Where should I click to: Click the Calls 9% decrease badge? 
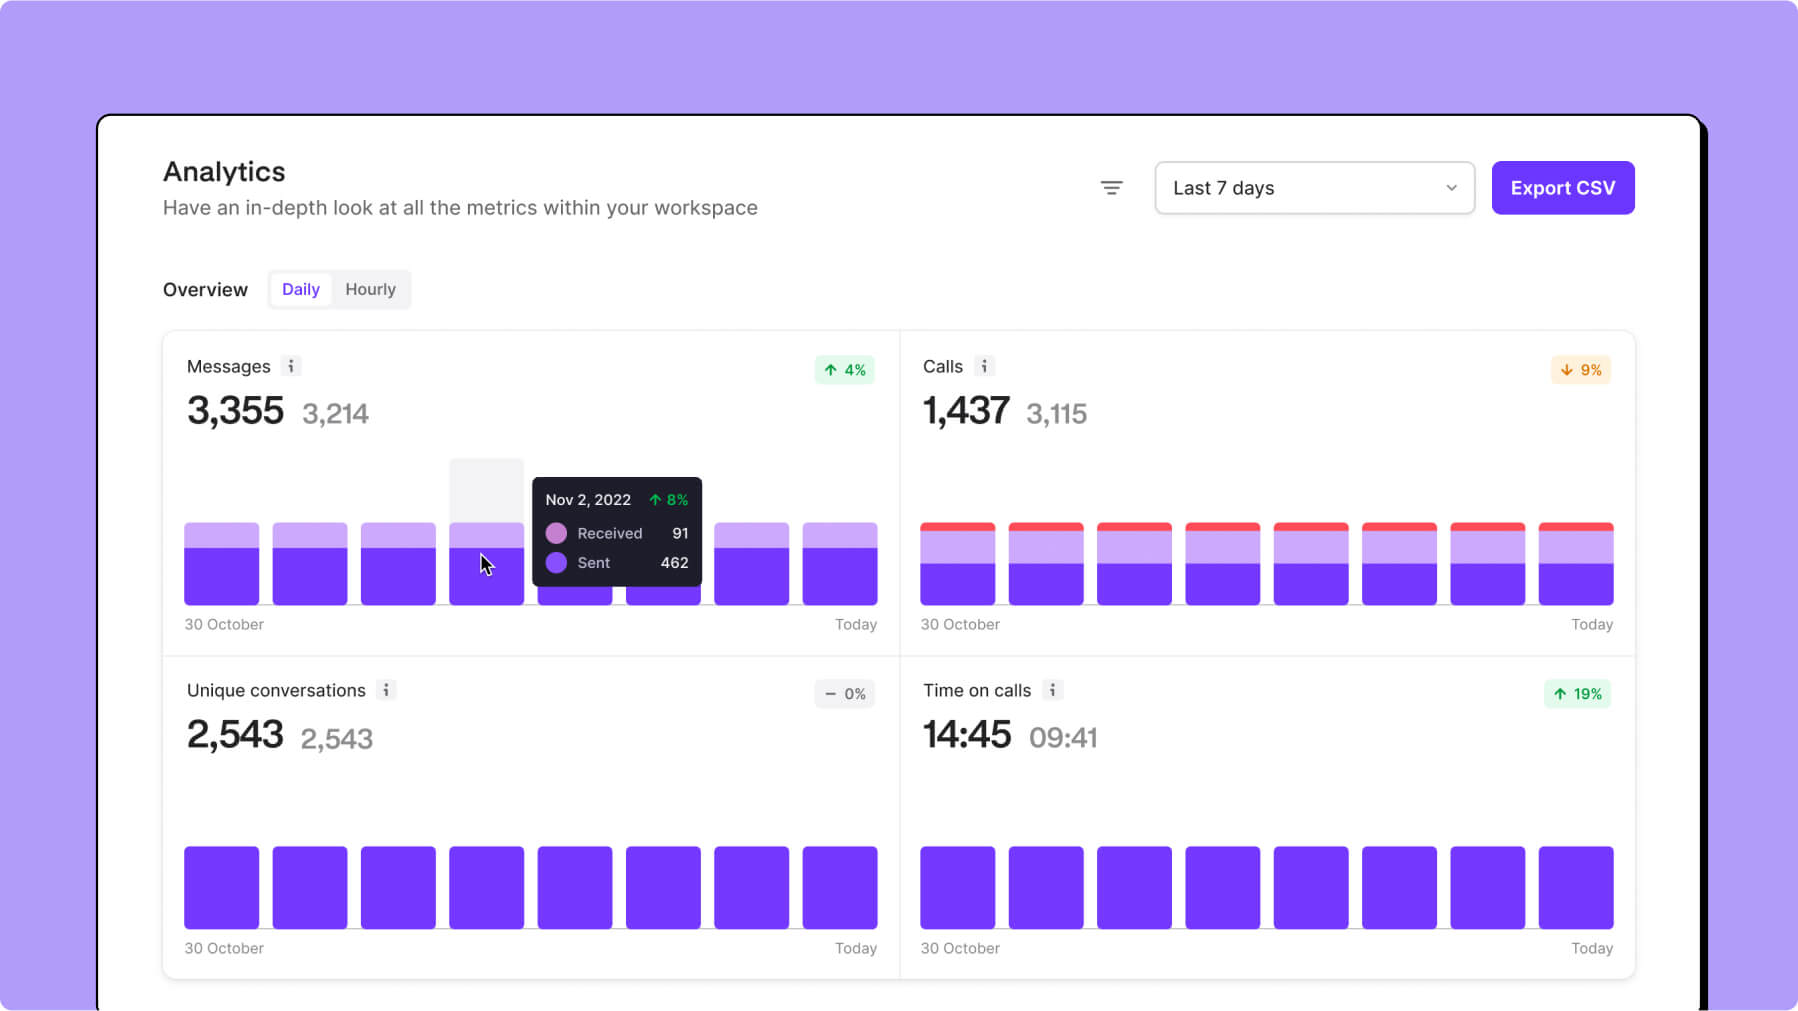pyautogui.click(x=1581, y=370)
